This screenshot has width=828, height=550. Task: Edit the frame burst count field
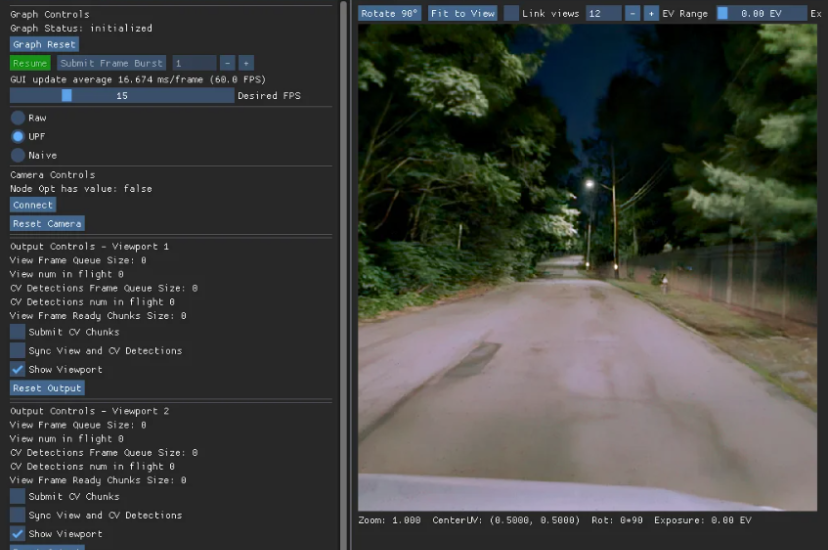194,63
